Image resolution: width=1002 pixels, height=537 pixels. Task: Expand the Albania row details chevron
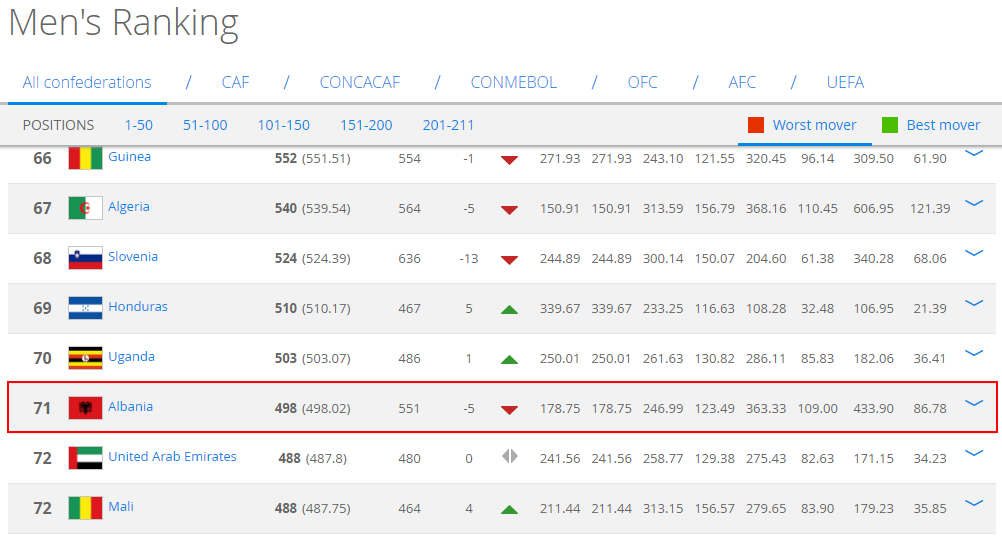point(973,403)
